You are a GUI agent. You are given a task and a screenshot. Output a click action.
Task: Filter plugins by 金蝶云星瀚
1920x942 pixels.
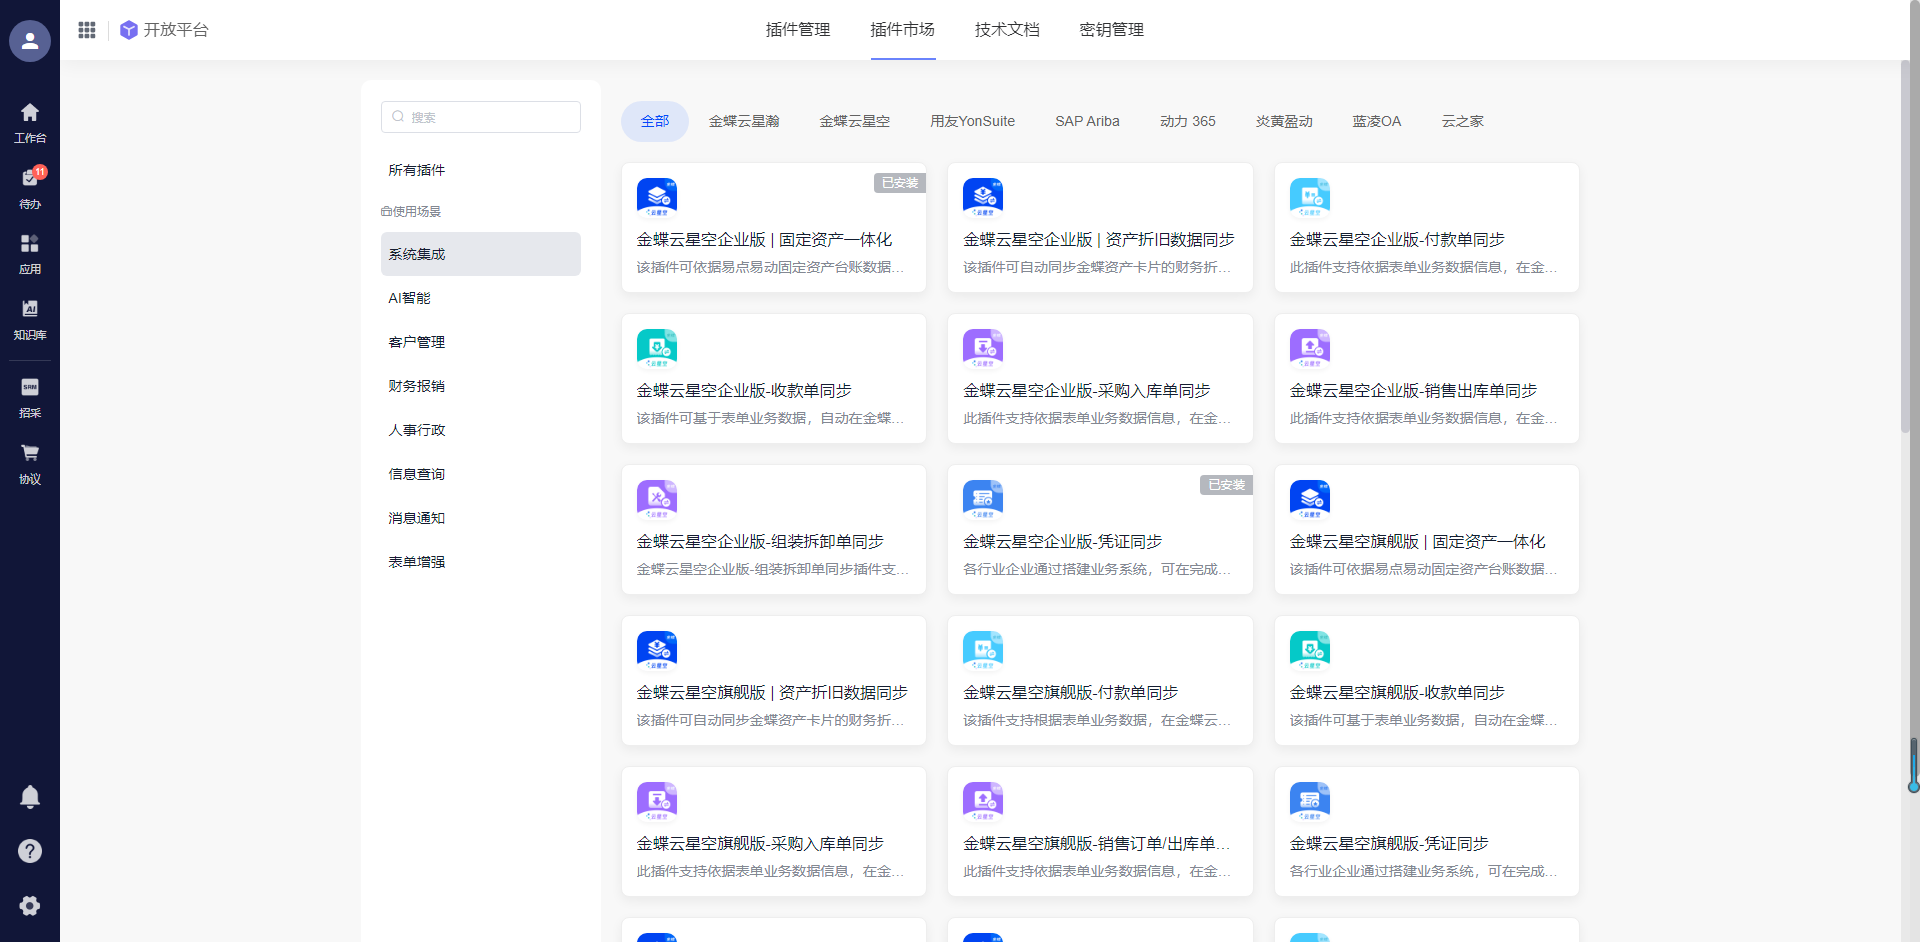pos(744,121)
